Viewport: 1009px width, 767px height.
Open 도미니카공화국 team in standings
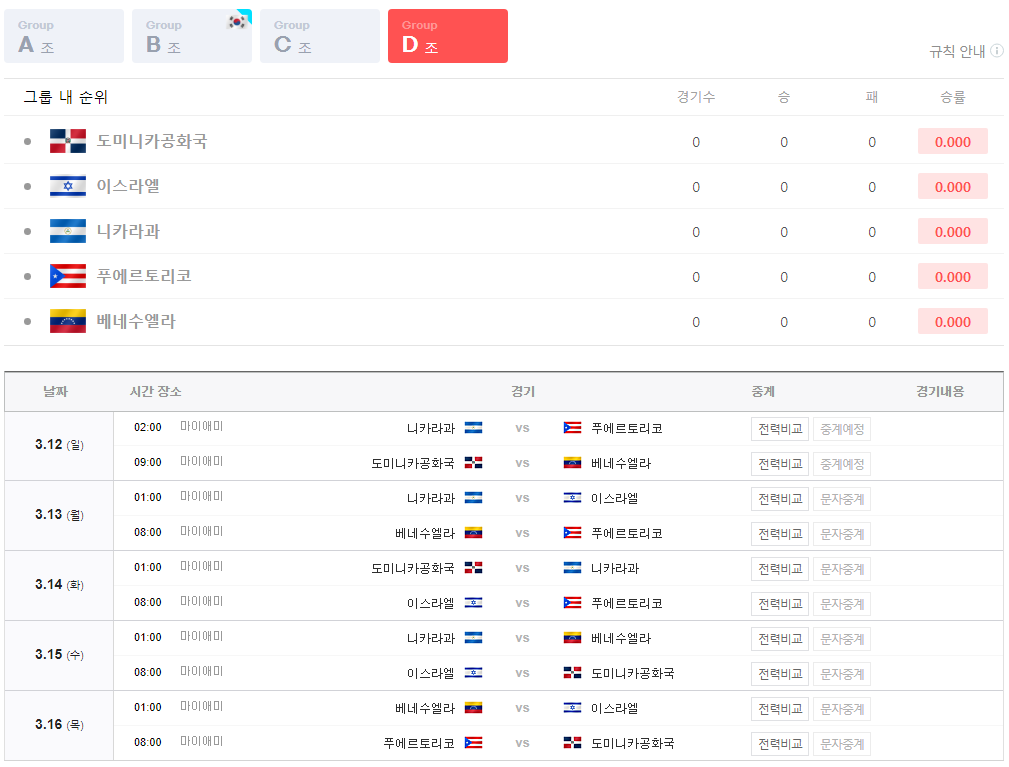coord(152,141)
